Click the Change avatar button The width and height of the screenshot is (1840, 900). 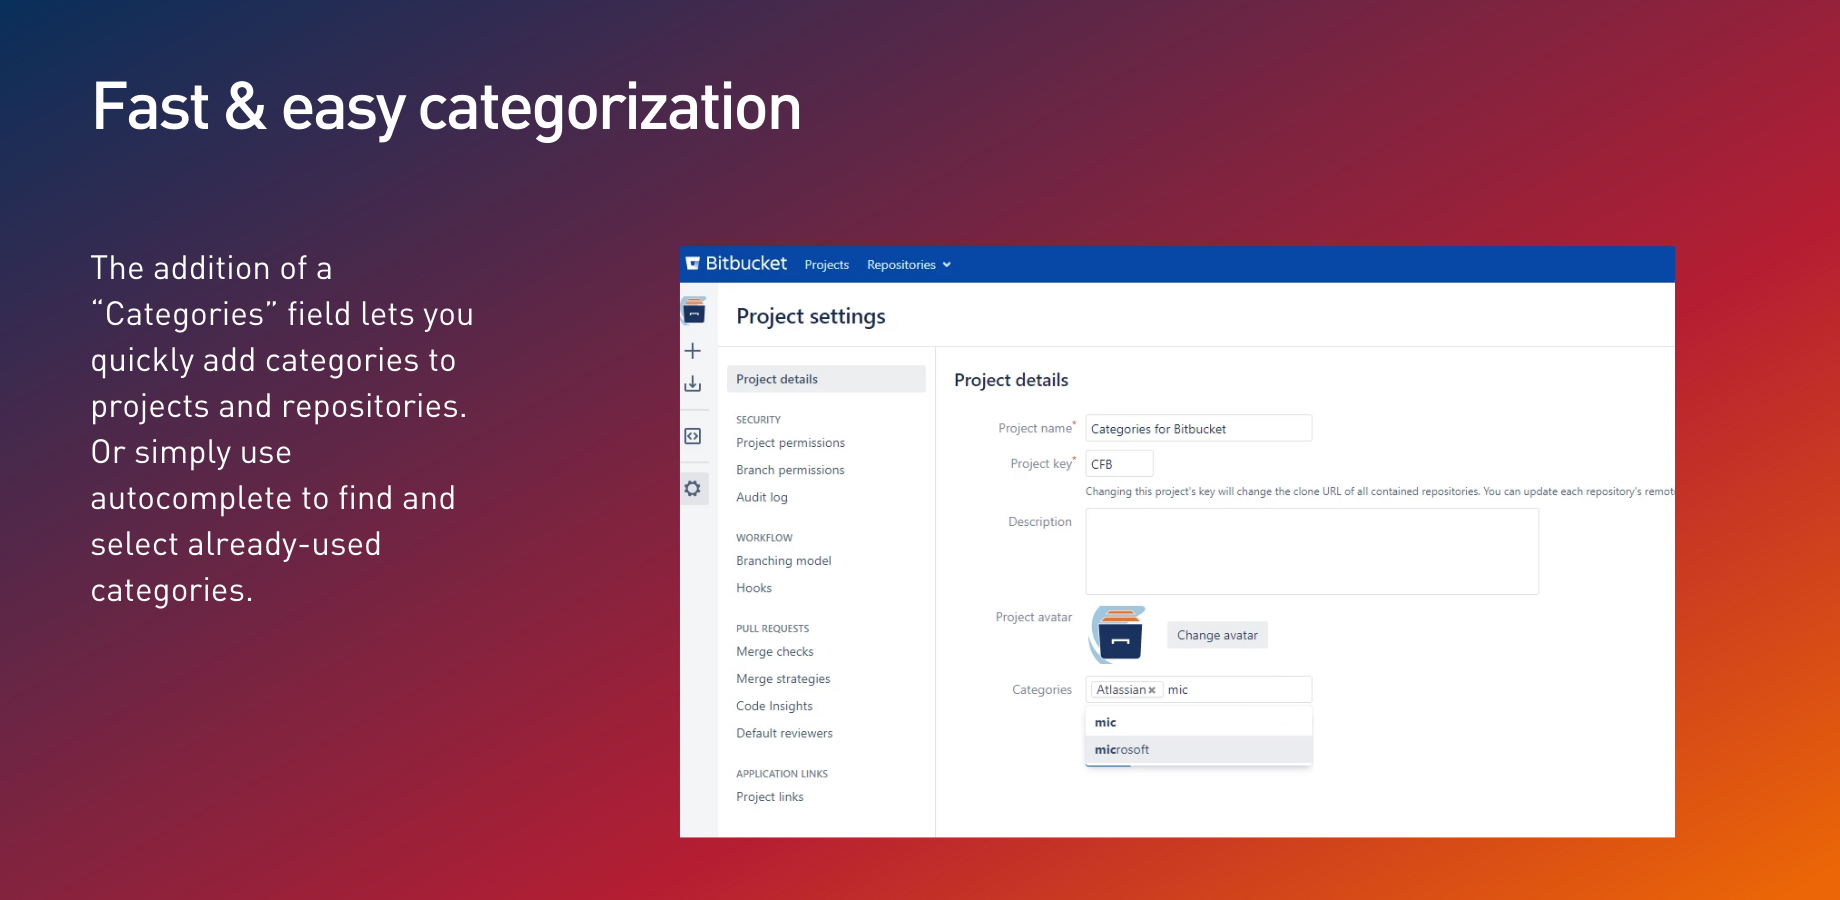click(x=1217, y=635)
